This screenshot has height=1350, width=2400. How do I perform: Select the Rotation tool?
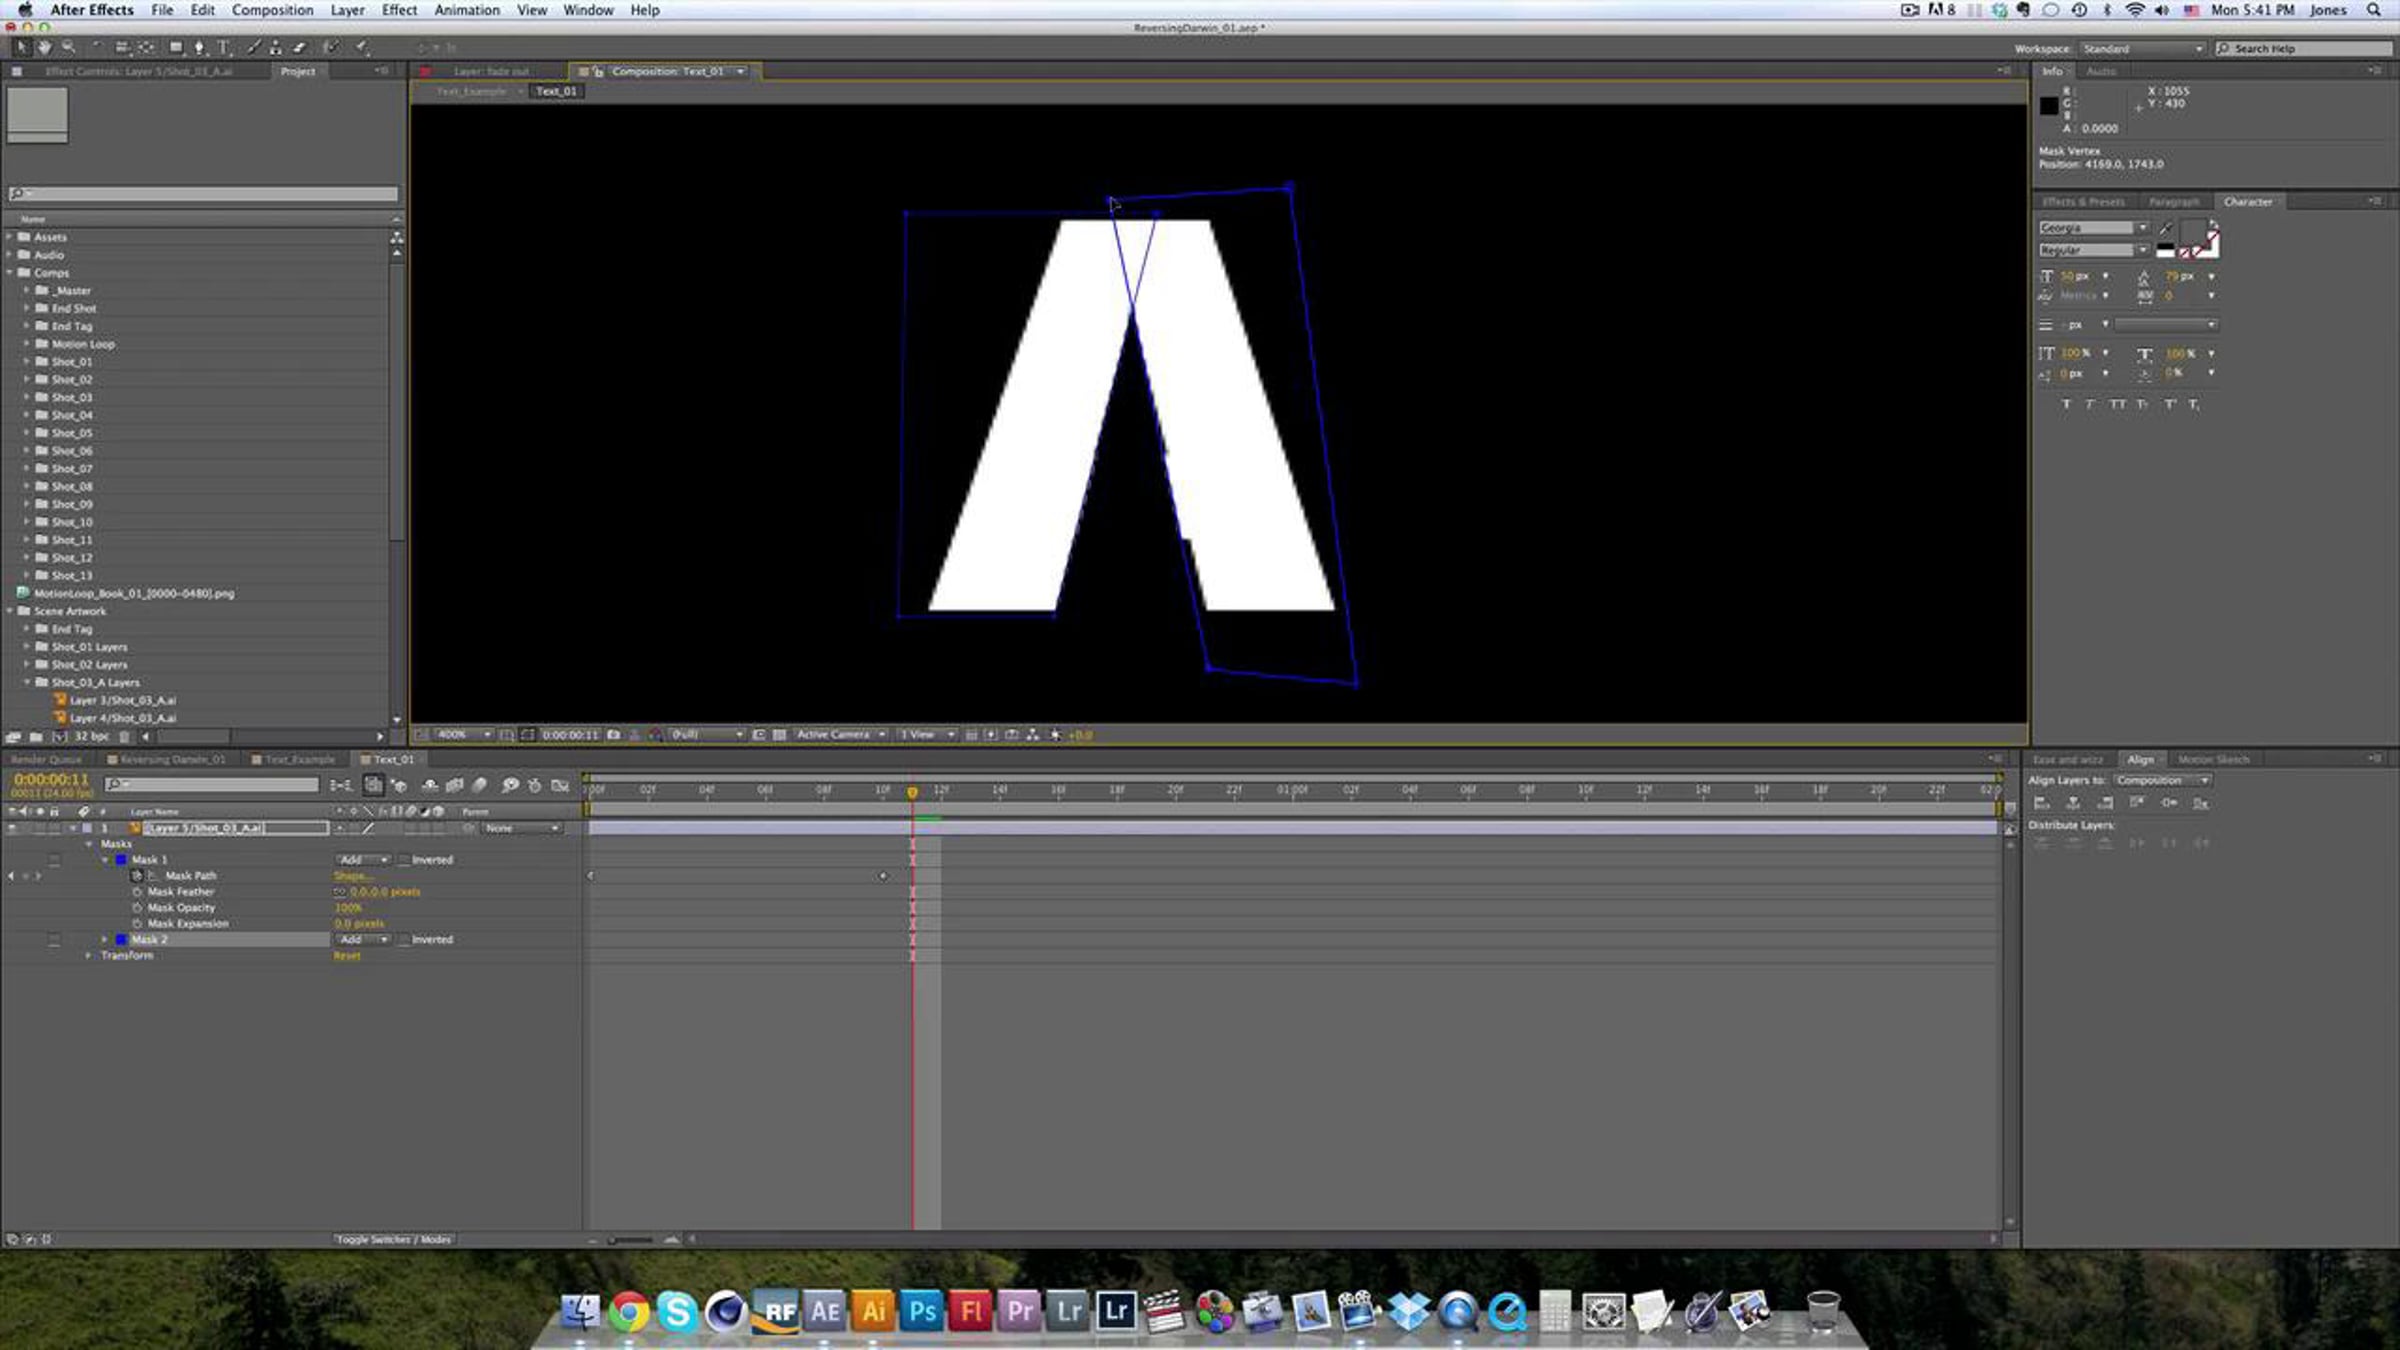click(x=97, y=47)
